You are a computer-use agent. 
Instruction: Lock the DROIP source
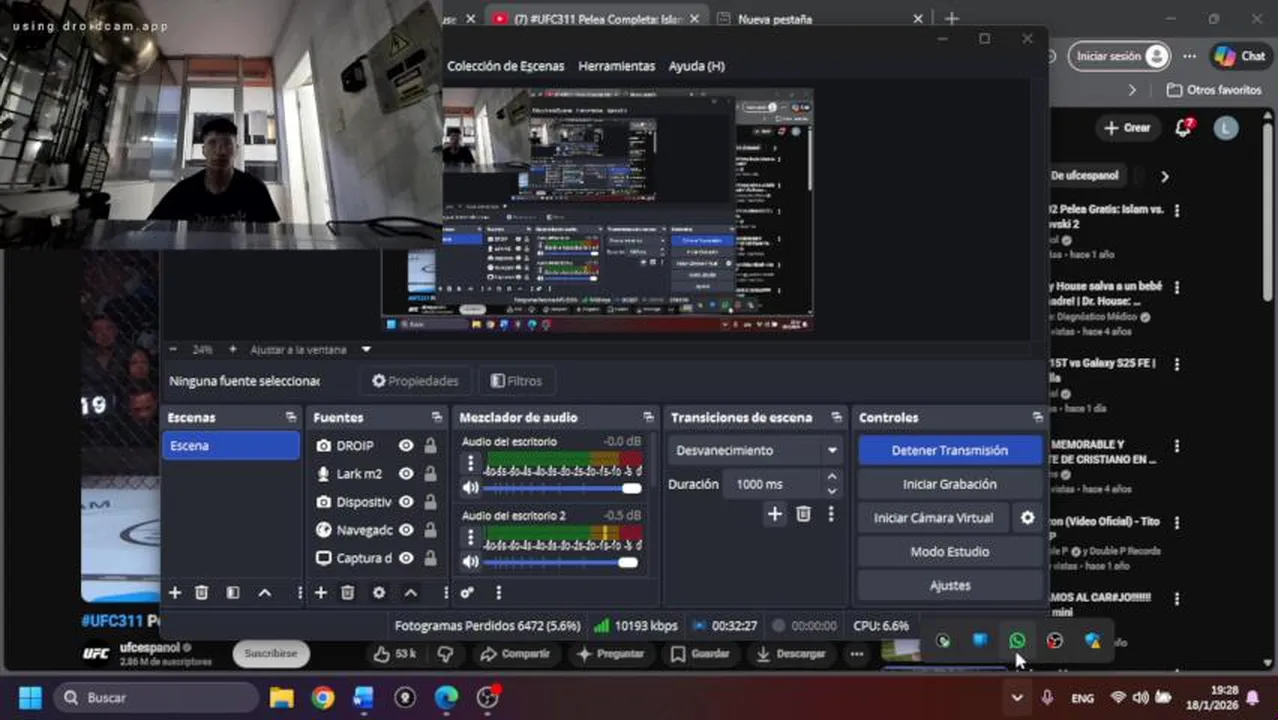pos(431,446)
